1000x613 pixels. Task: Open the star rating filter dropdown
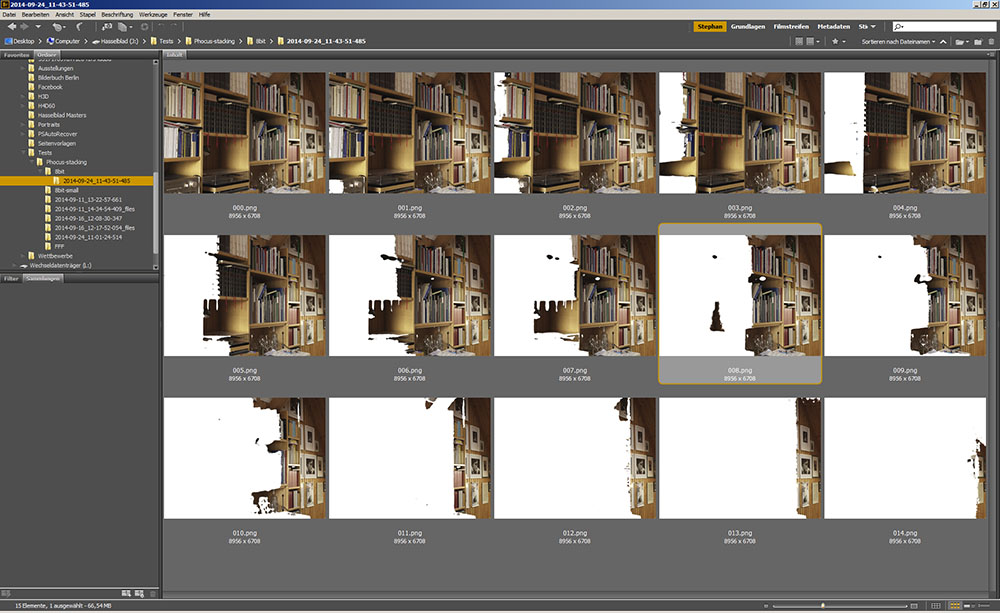point(838,41)
